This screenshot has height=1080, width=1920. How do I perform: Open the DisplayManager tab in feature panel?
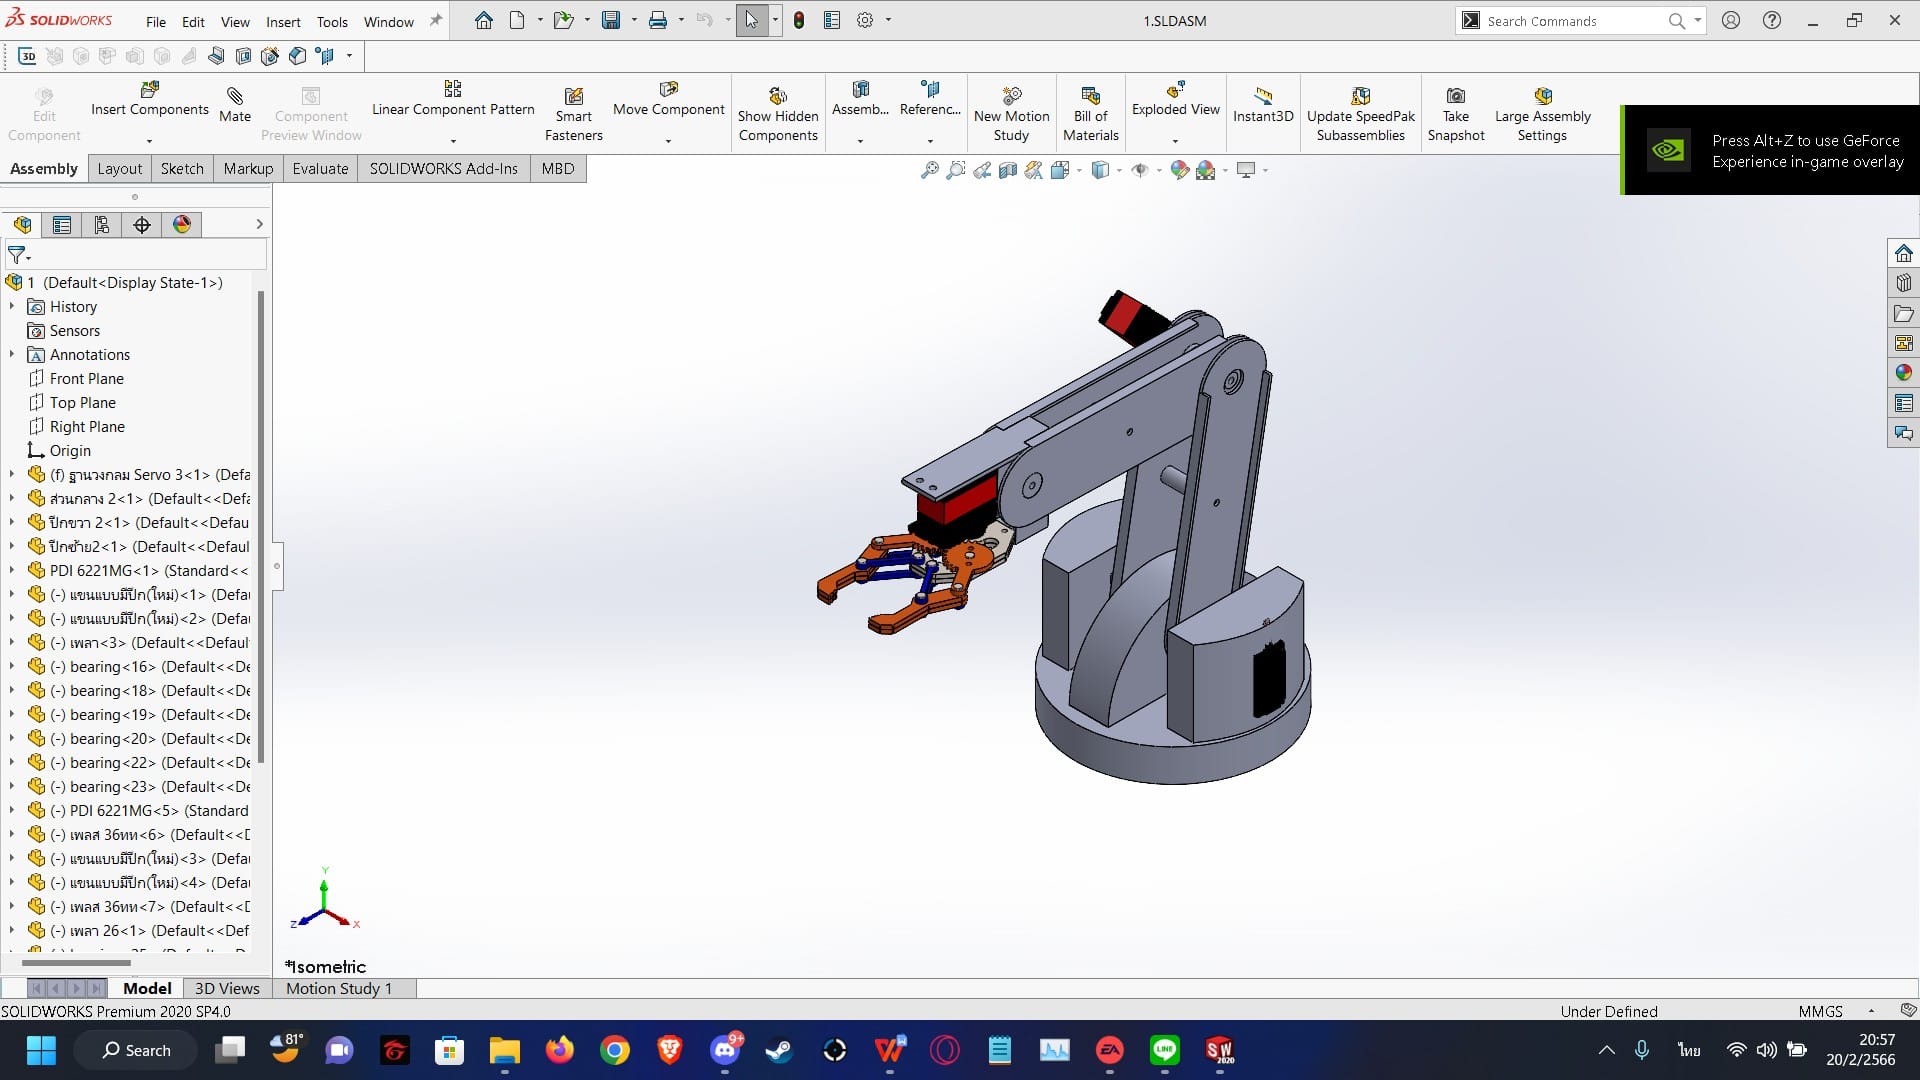(182, 225)
